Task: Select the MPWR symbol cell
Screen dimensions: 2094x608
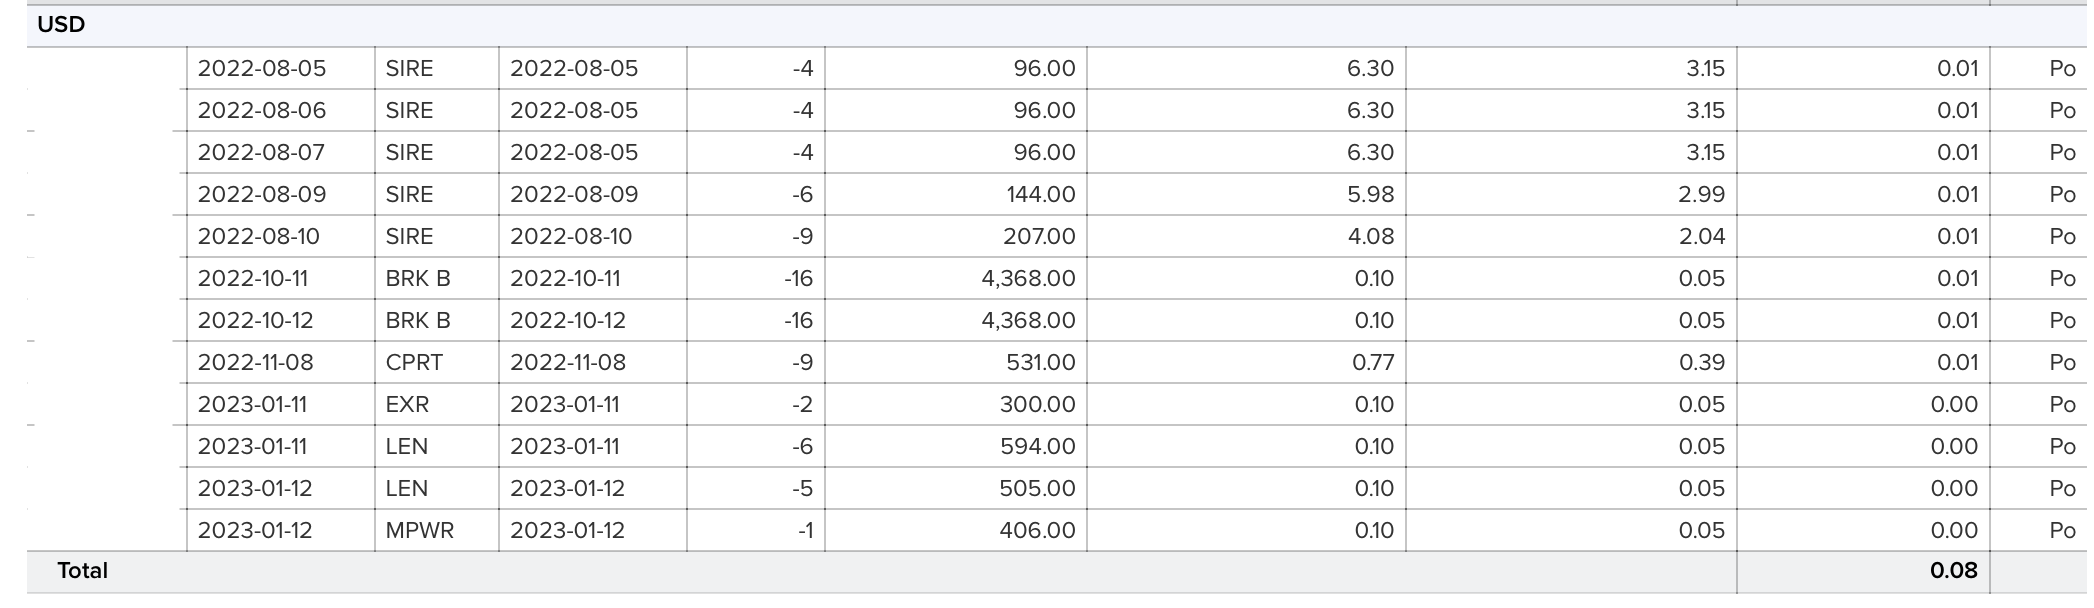Action: pyautogui.click(x=419, y=531)
